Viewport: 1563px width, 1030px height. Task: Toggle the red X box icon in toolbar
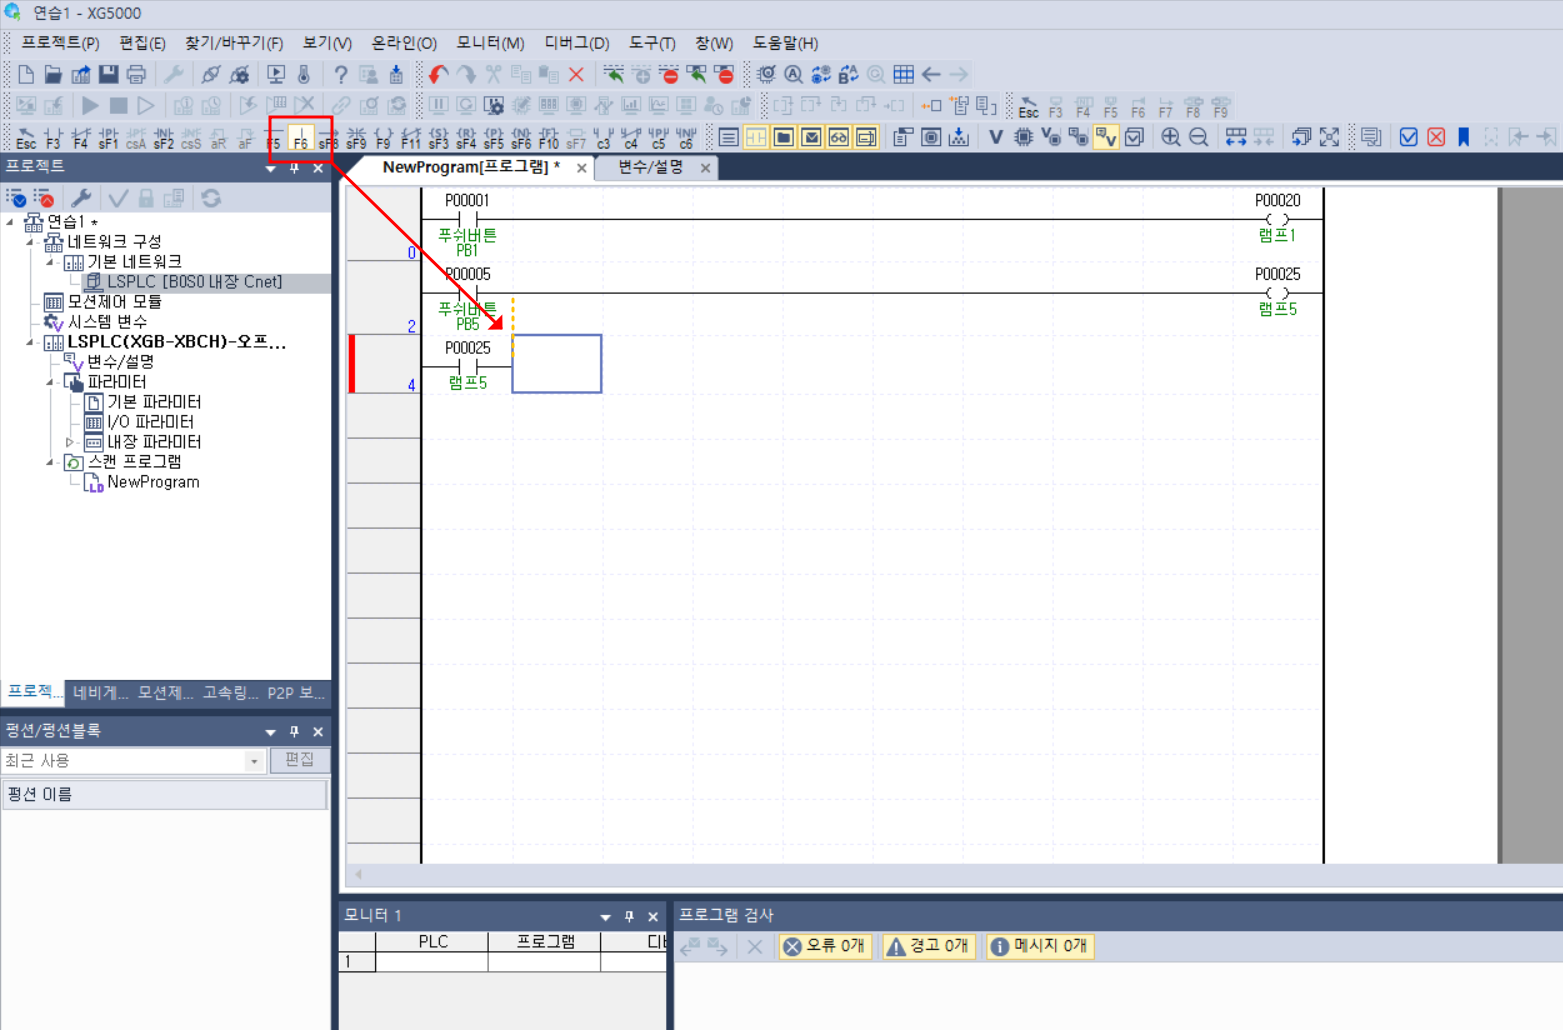pos(1436,138)
